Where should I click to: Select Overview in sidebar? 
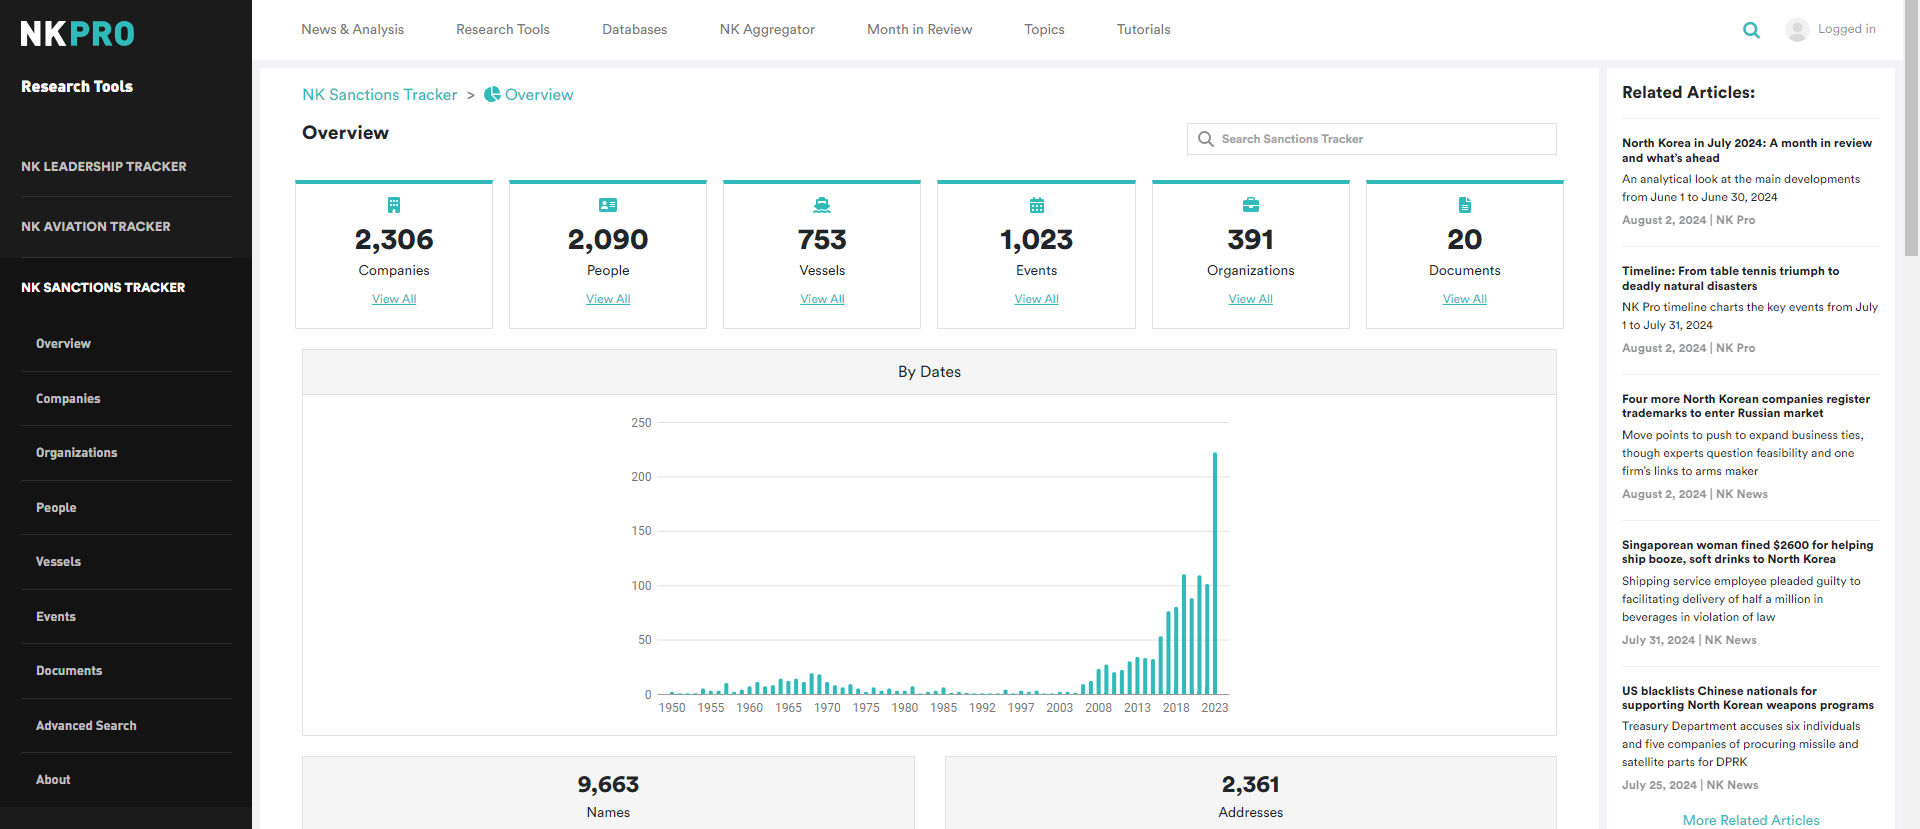pyautogui.click(x=63, y=344)
